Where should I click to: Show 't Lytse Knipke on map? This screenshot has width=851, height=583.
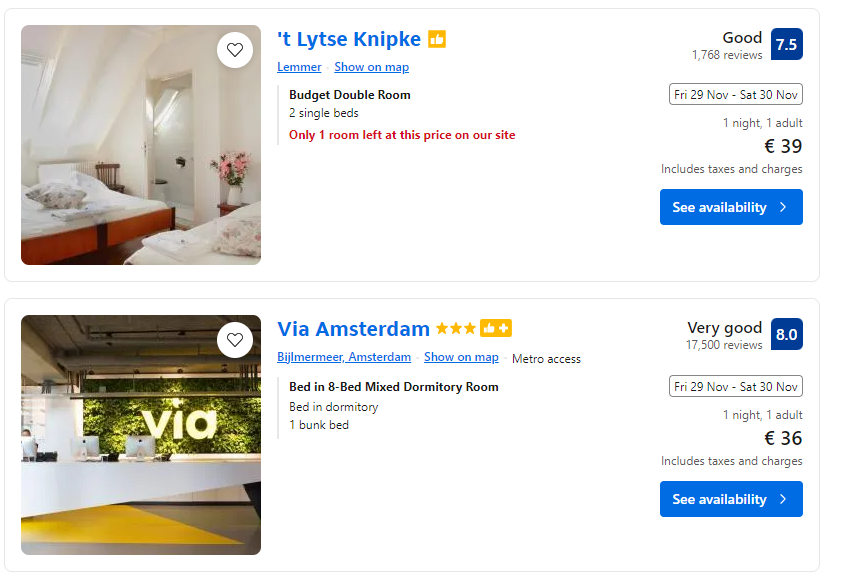(371, 67)
